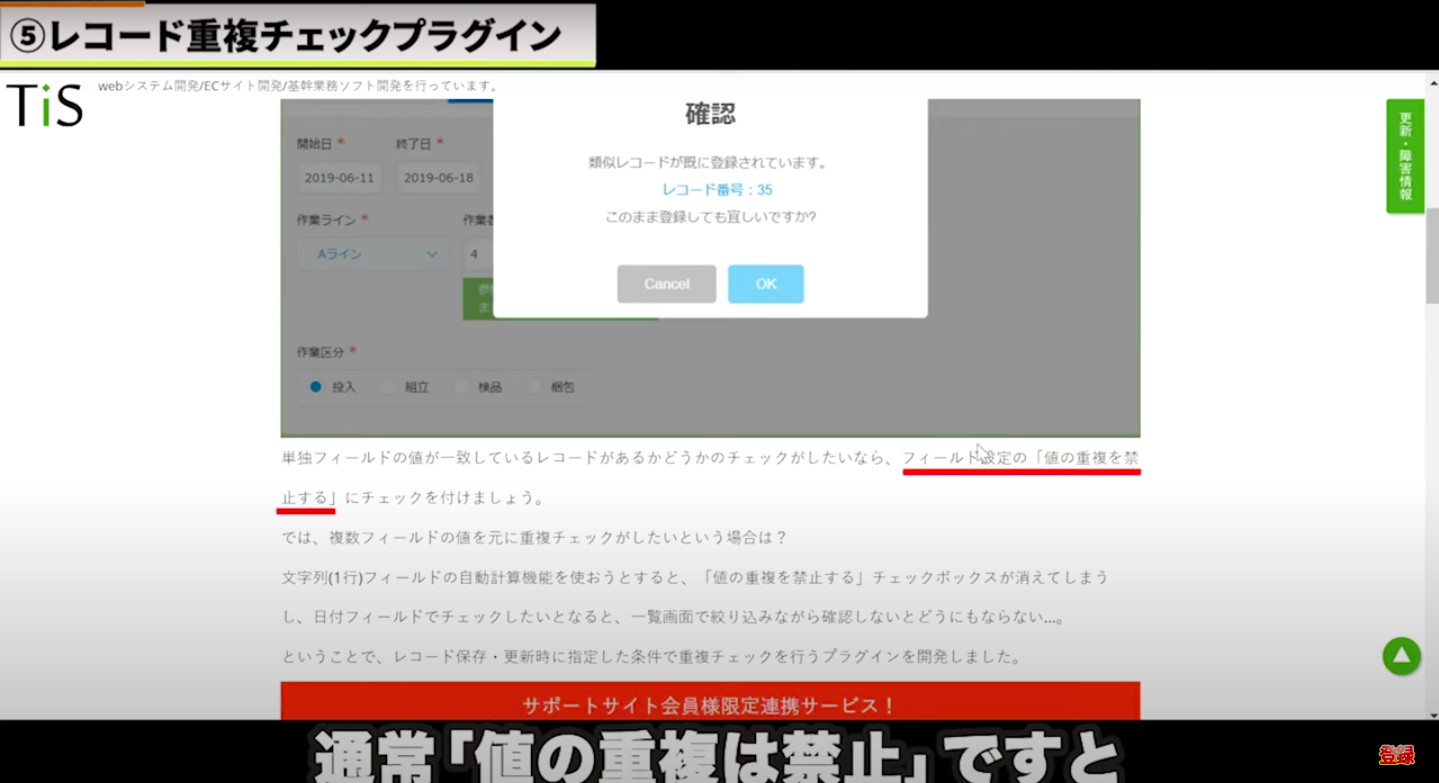This screenshot has width=1439, height=783.
Task: Click the page vertical scrollbar thumb
Action: pos(1431,255)
